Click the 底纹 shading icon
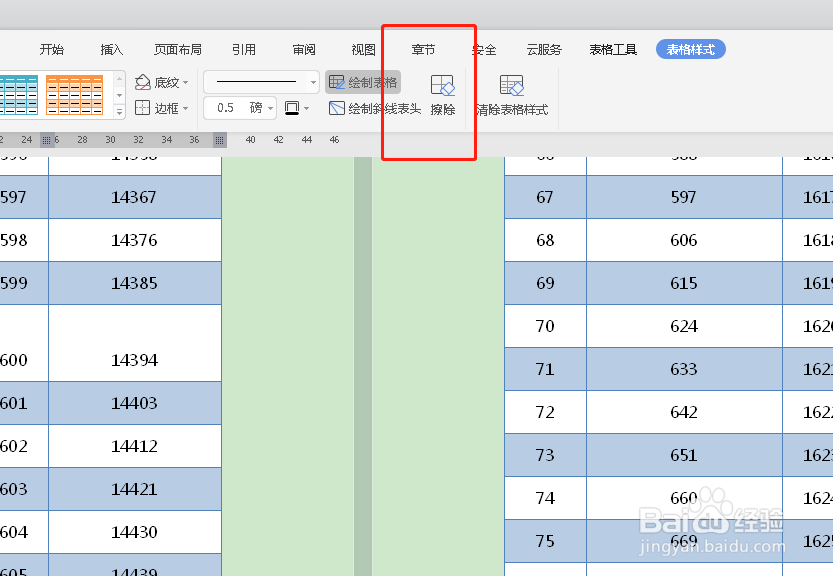833x576 pixels. (142, 82)
